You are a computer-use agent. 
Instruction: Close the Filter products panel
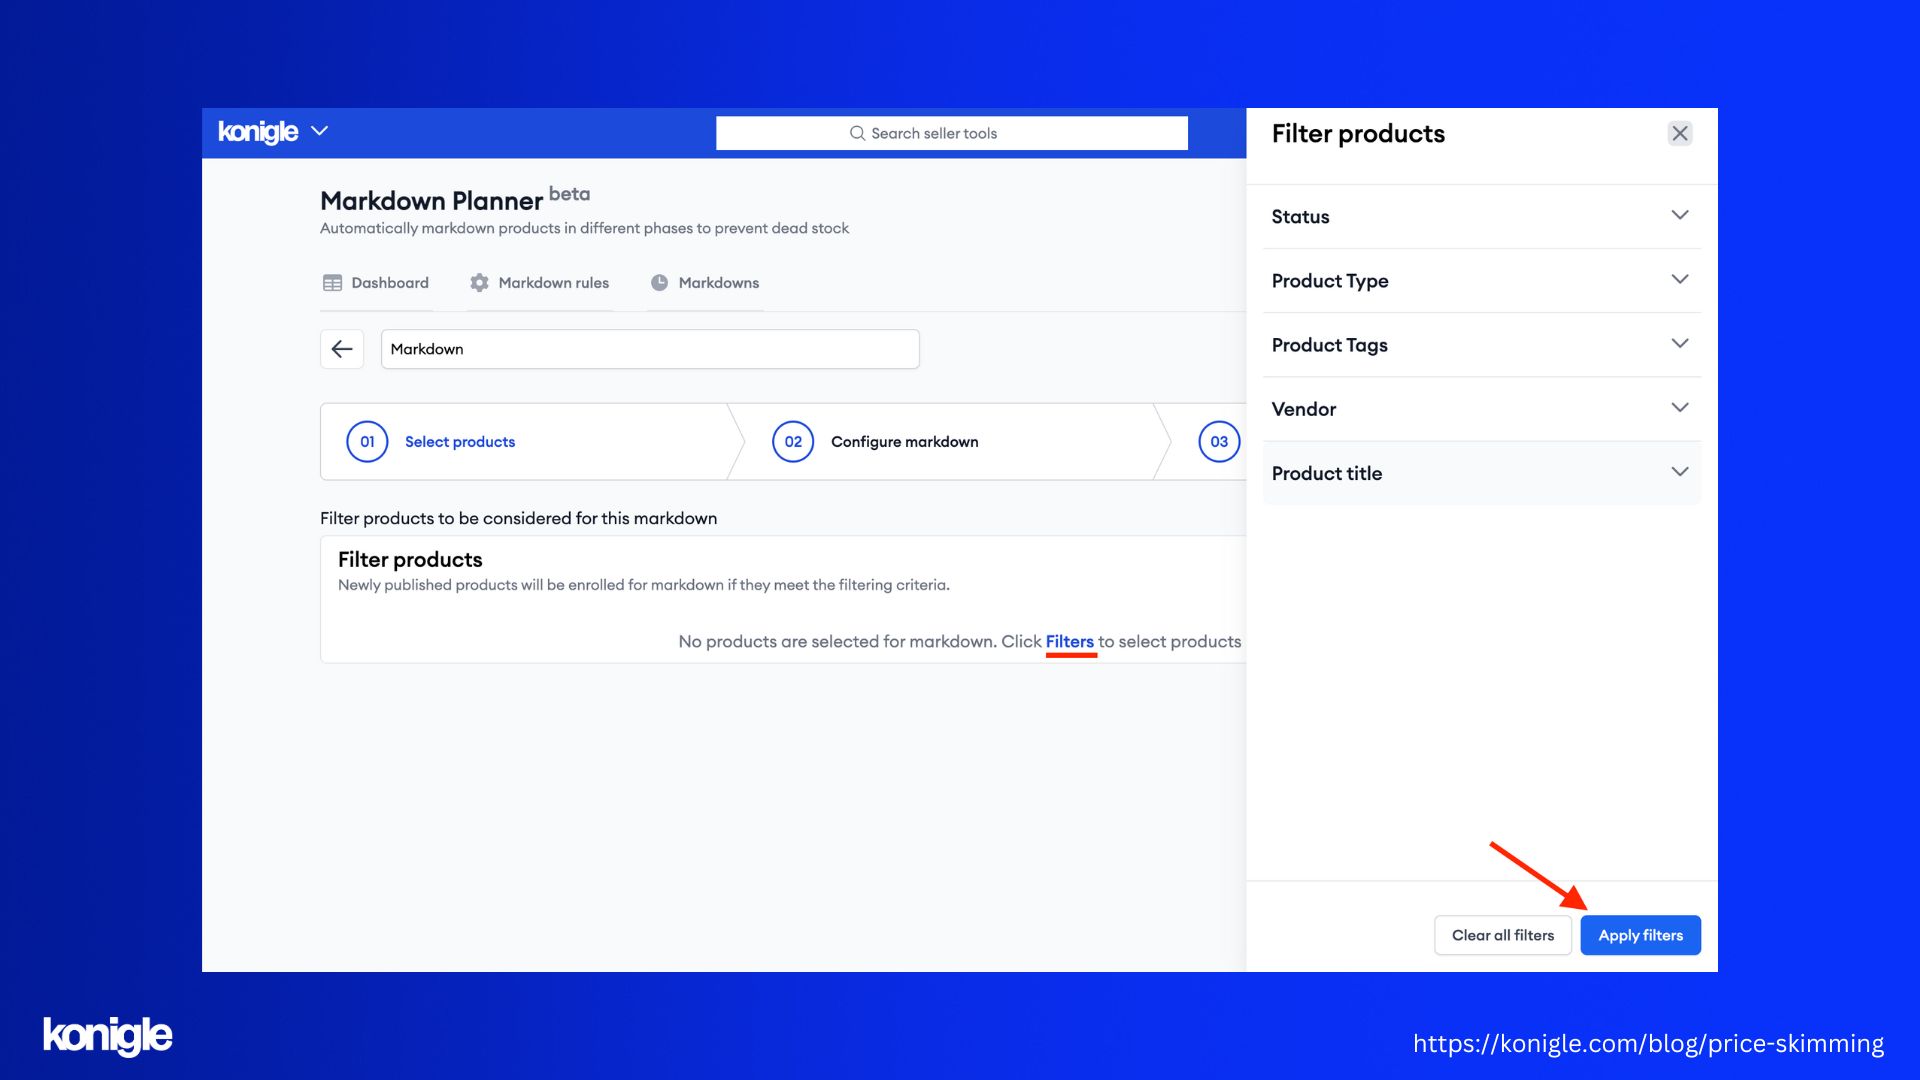[x=1680, y=133]
